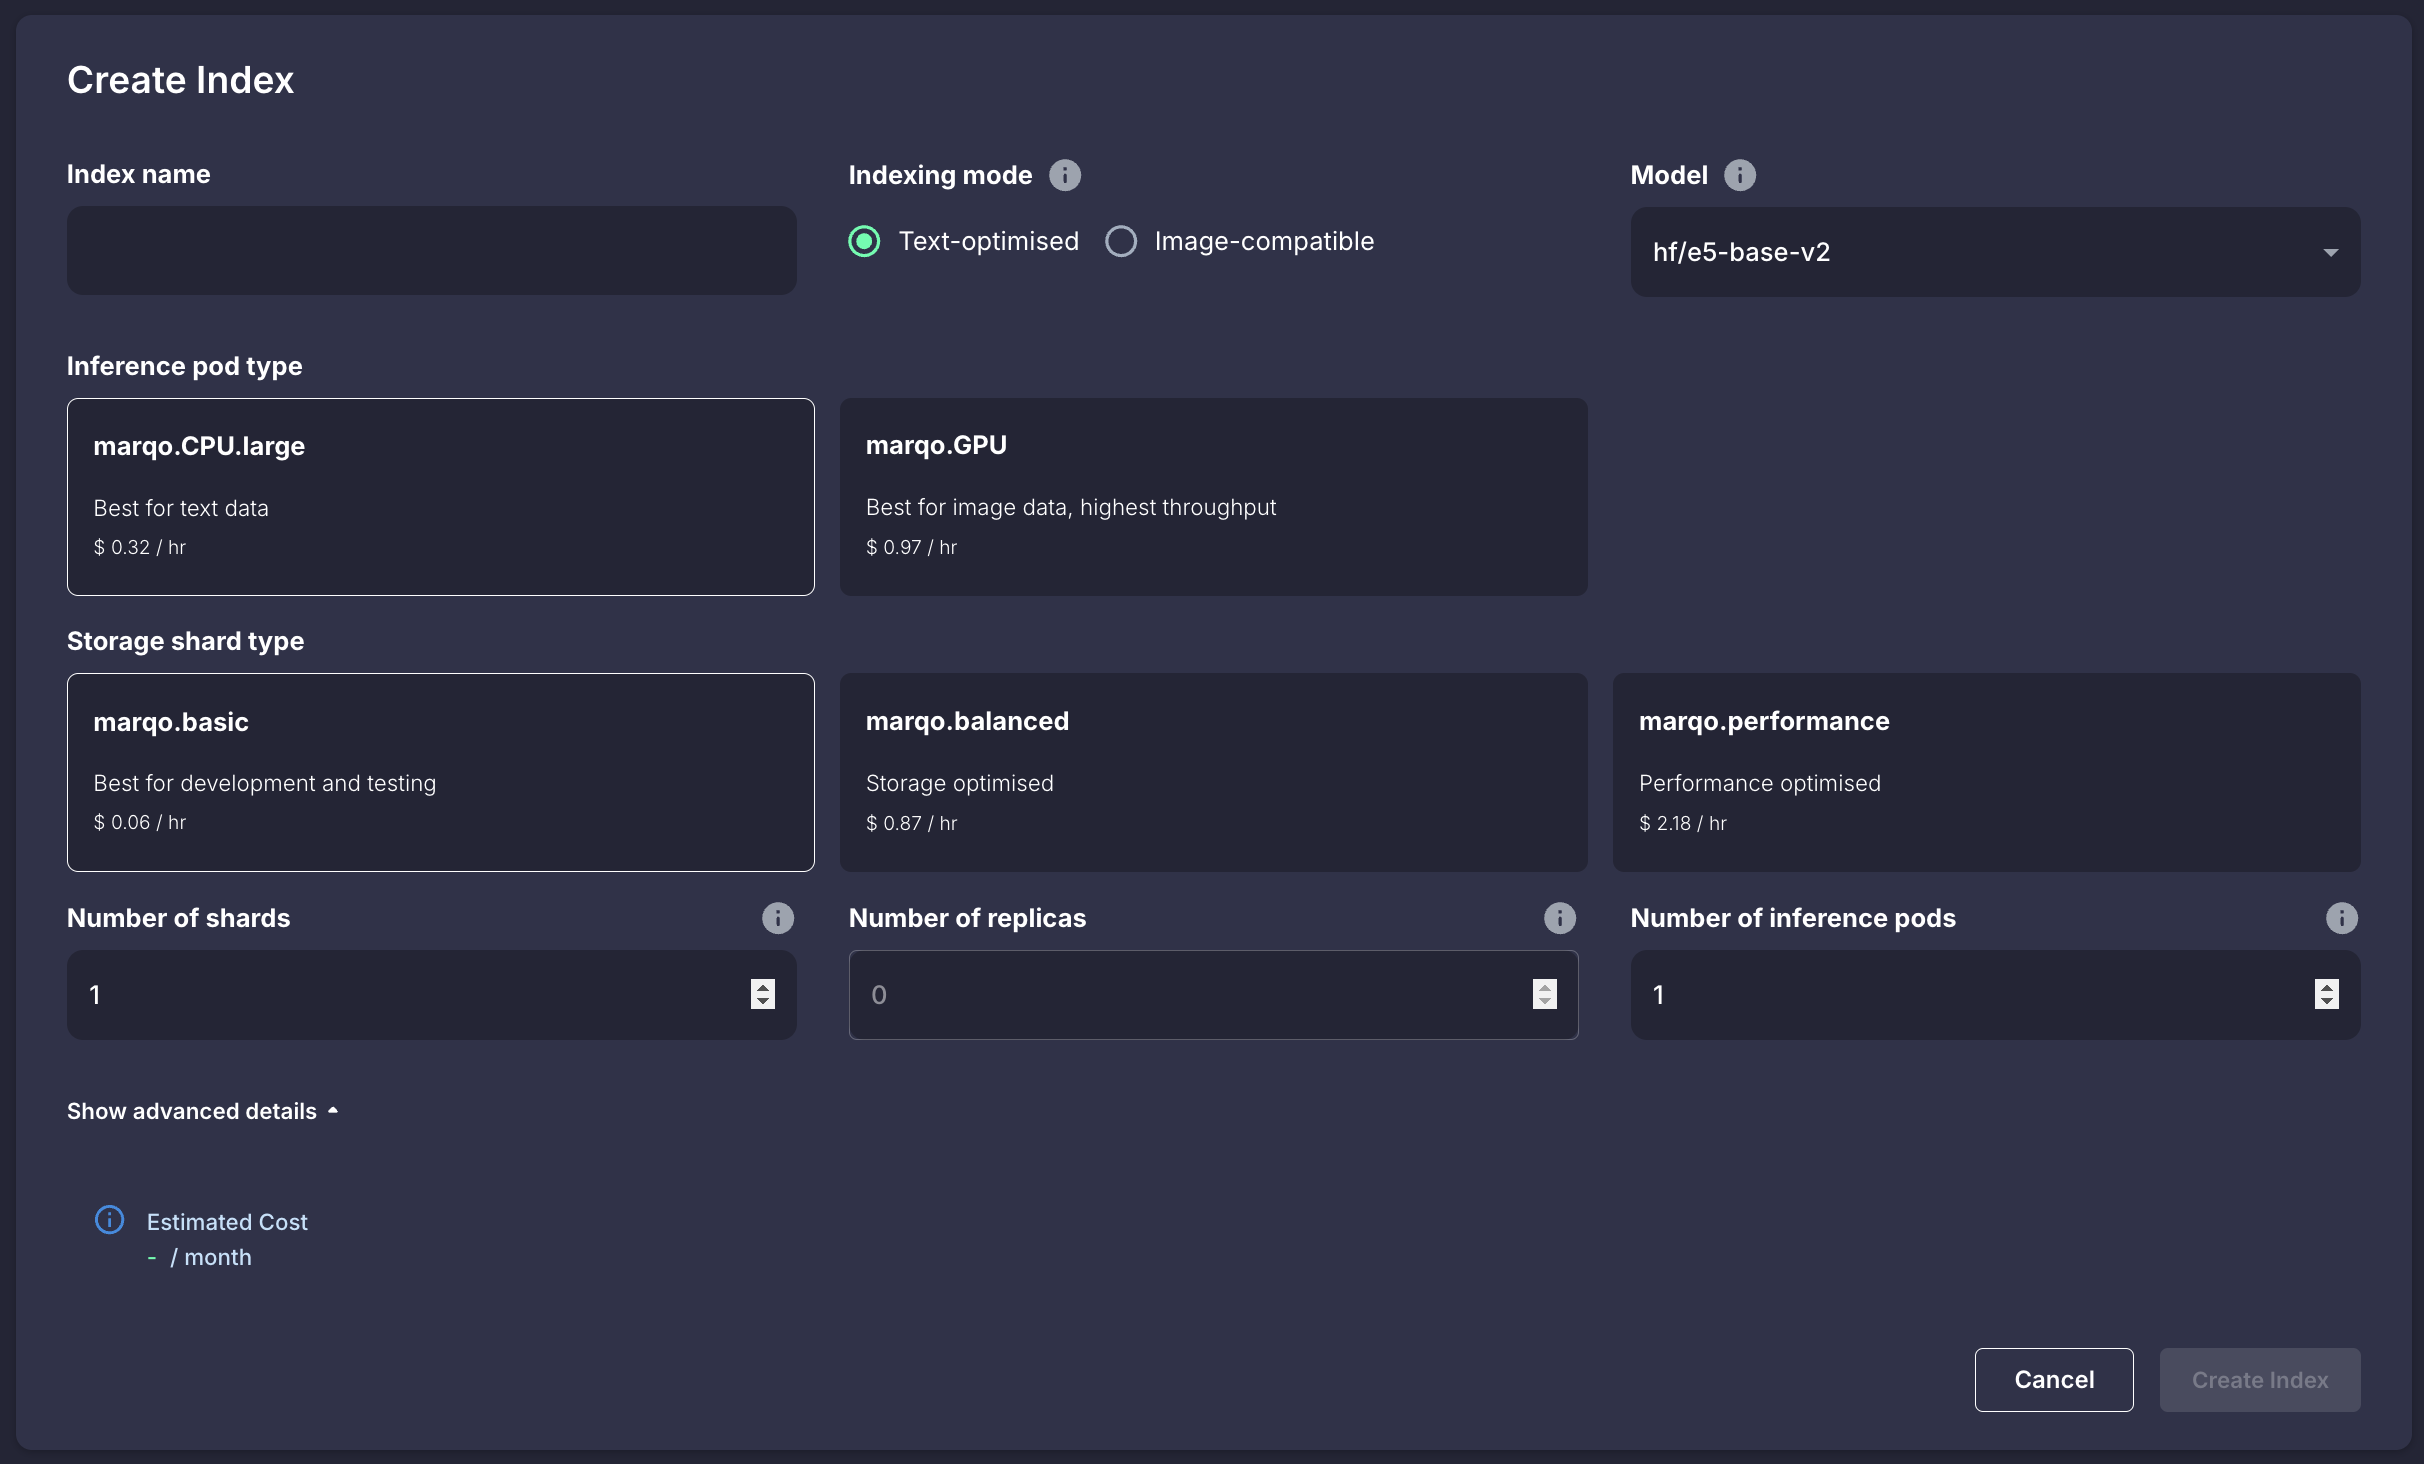Select the marqo.CPU.large pod card

click(x=440, y=497)
